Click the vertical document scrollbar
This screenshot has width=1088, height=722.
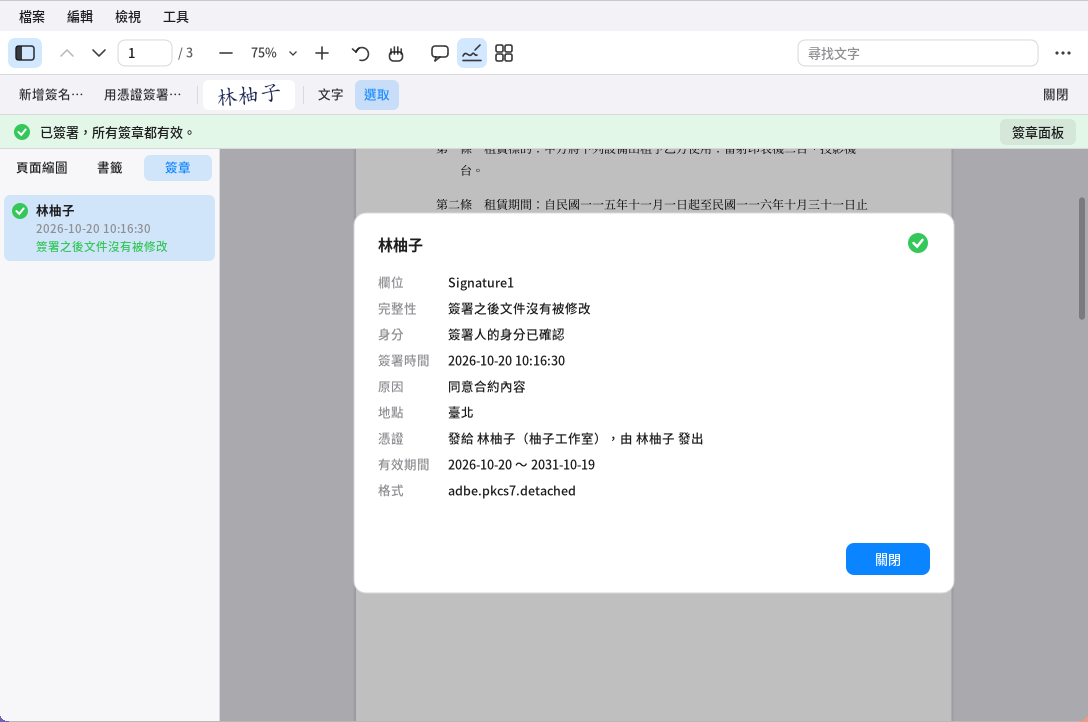1082,259
